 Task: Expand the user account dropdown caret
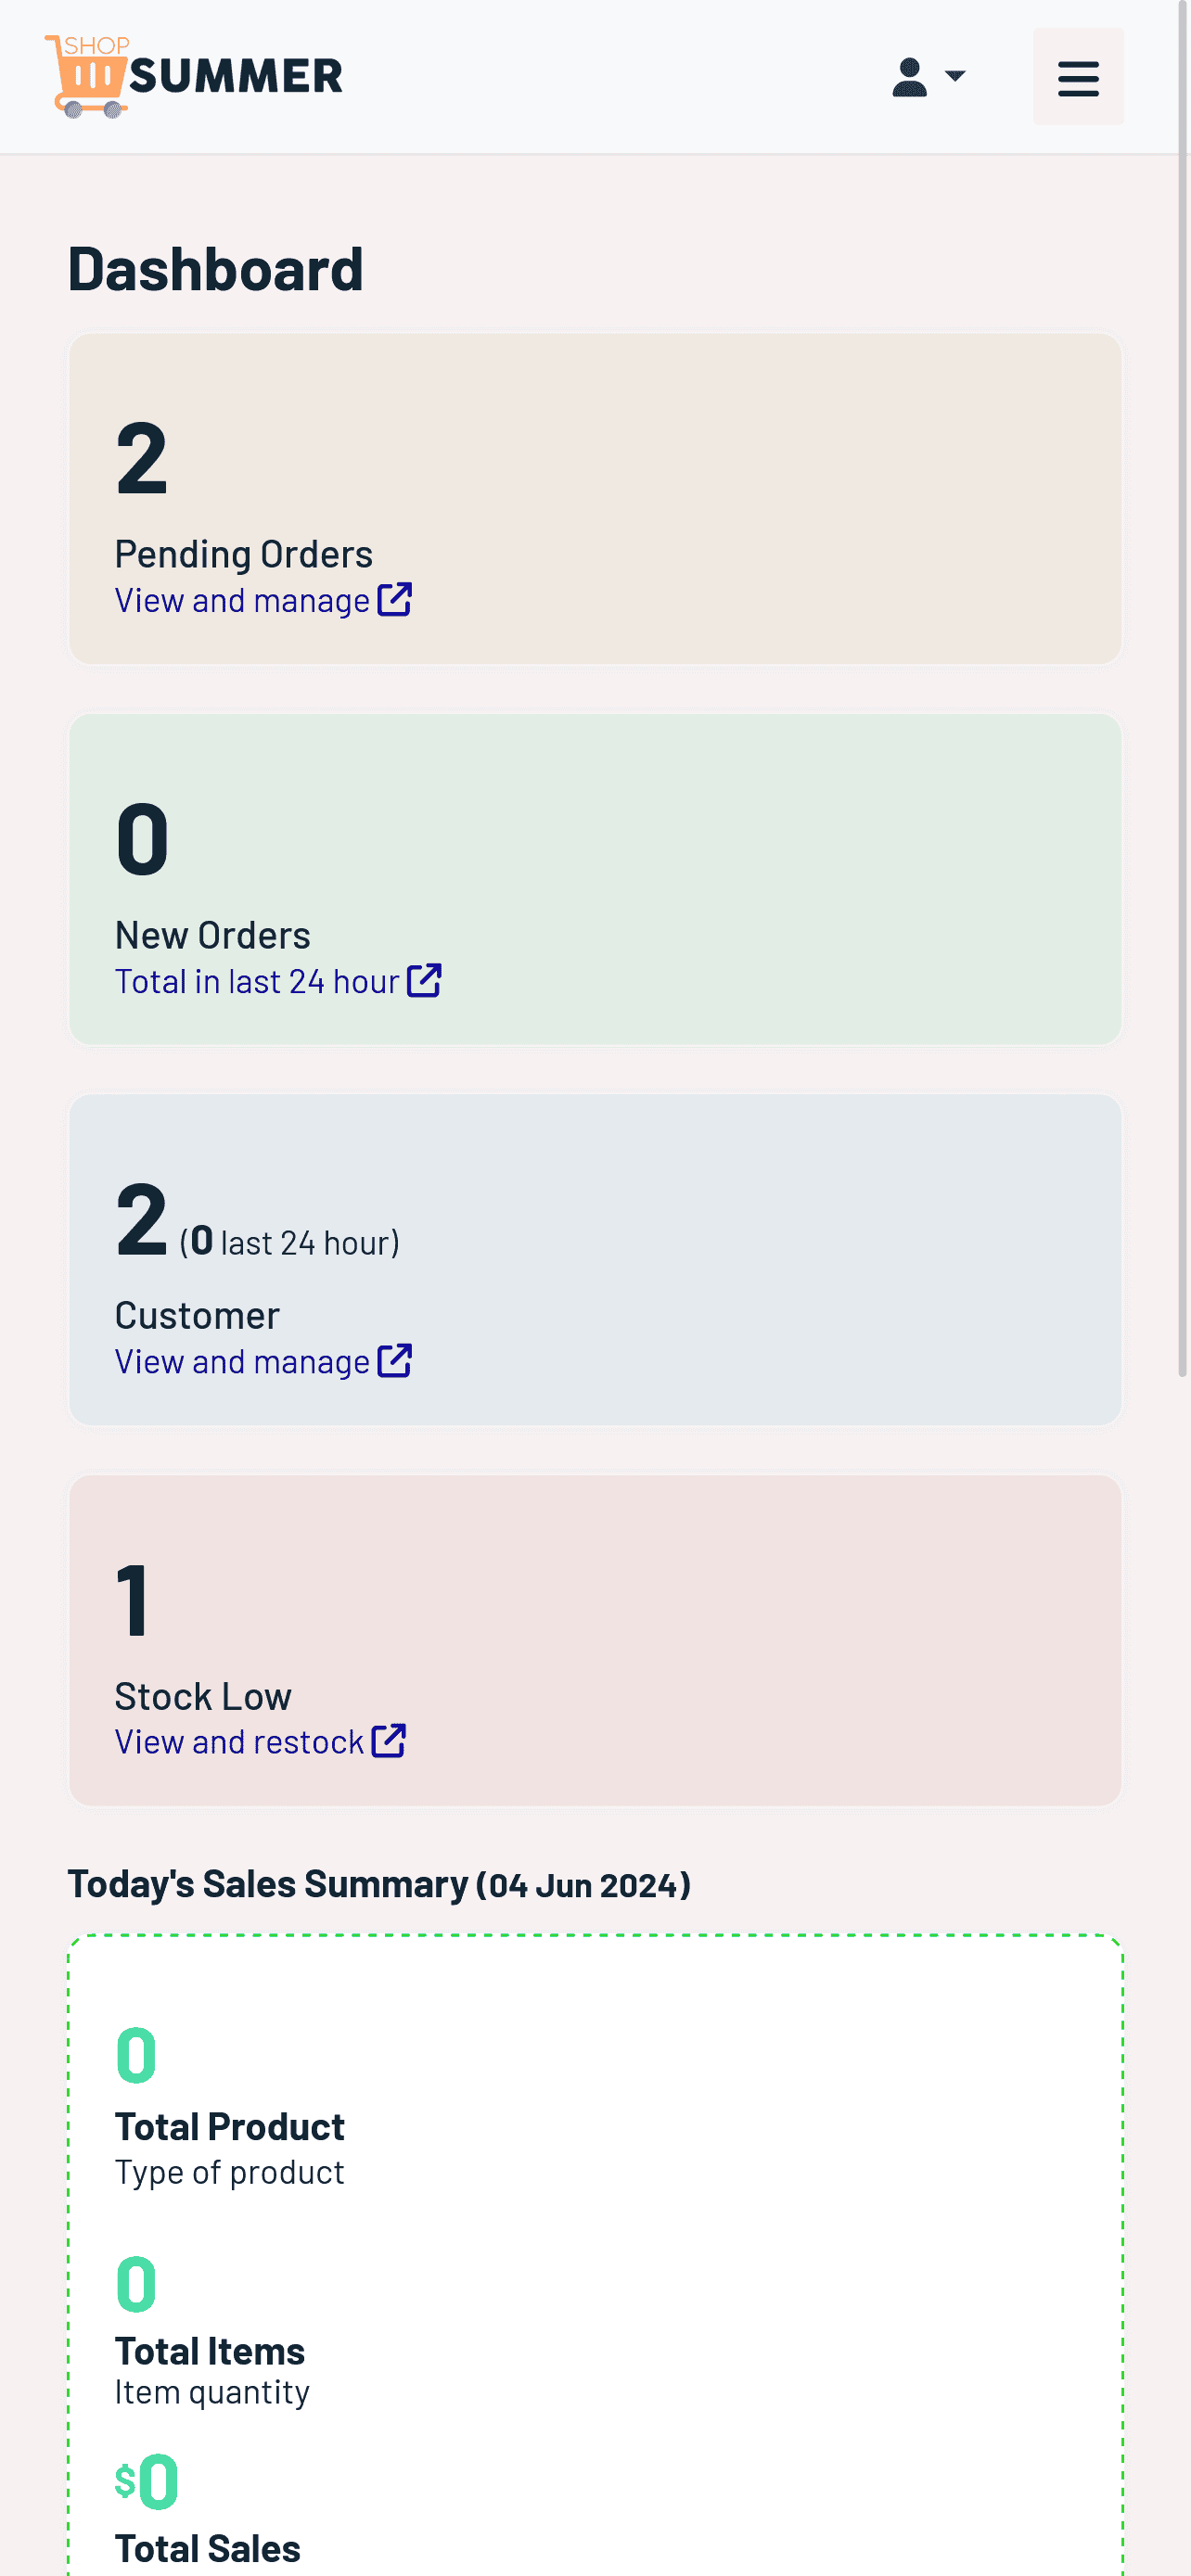click(954, 76)
